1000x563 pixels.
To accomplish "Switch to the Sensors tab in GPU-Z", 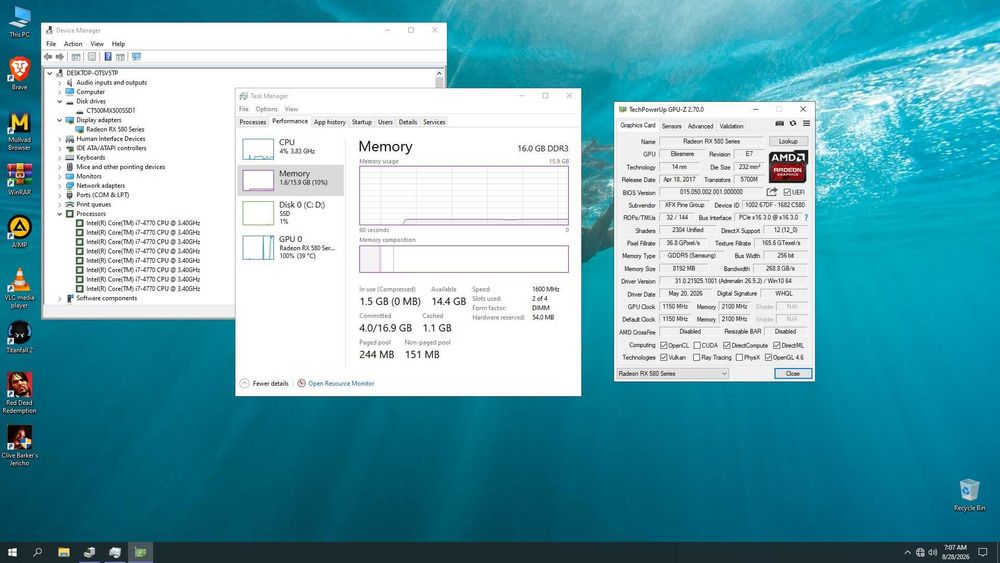I will click(672, 126).
